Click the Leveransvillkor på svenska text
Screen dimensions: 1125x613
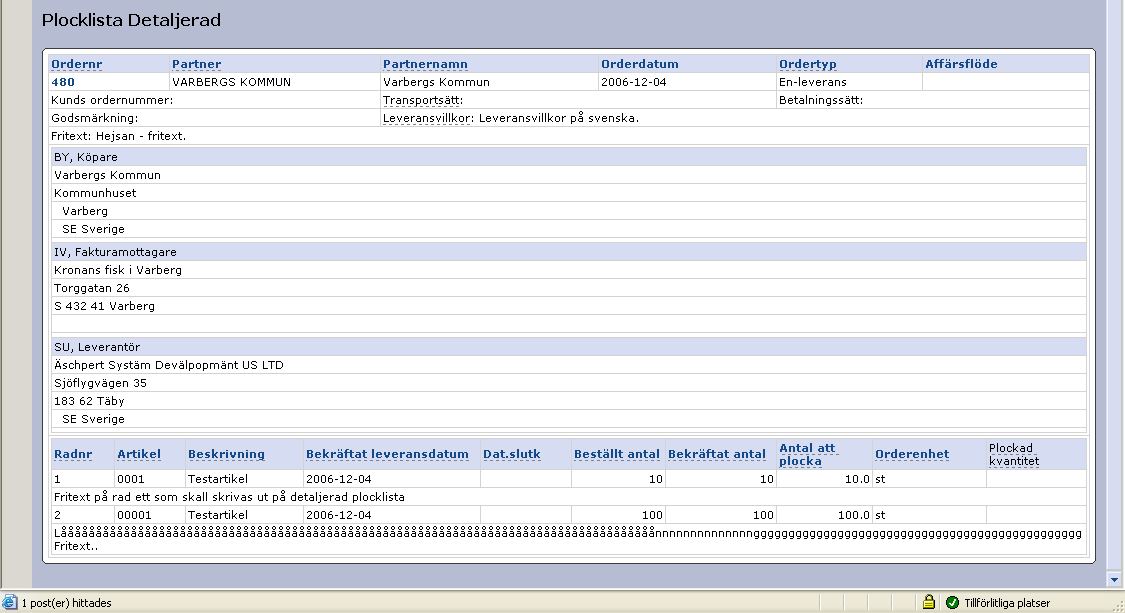(x=558, y=118)
